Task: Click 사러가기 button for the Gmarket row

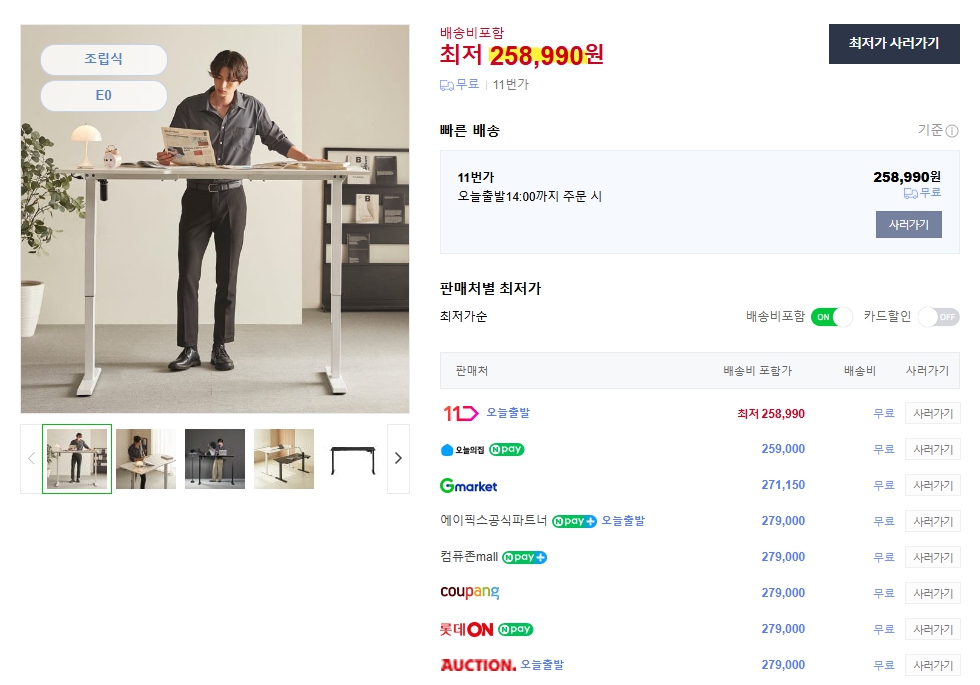Action: [x=932, y=486]
